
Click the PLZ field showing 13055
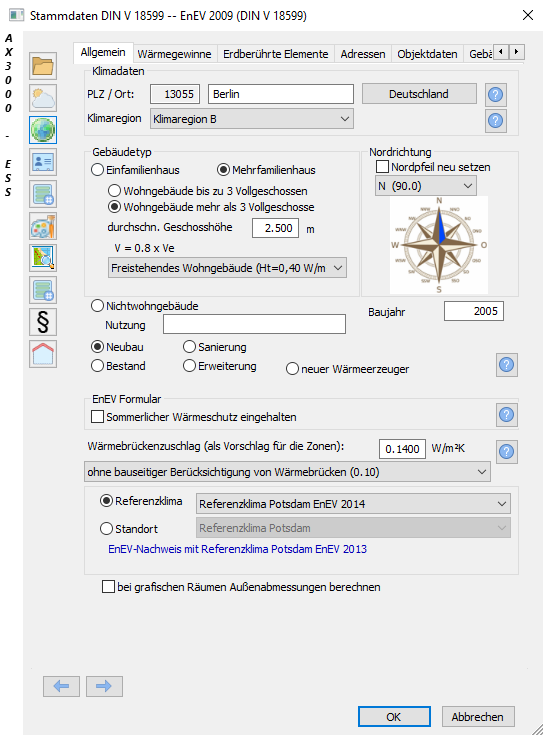pyautogui.click(x=175, y=94)
